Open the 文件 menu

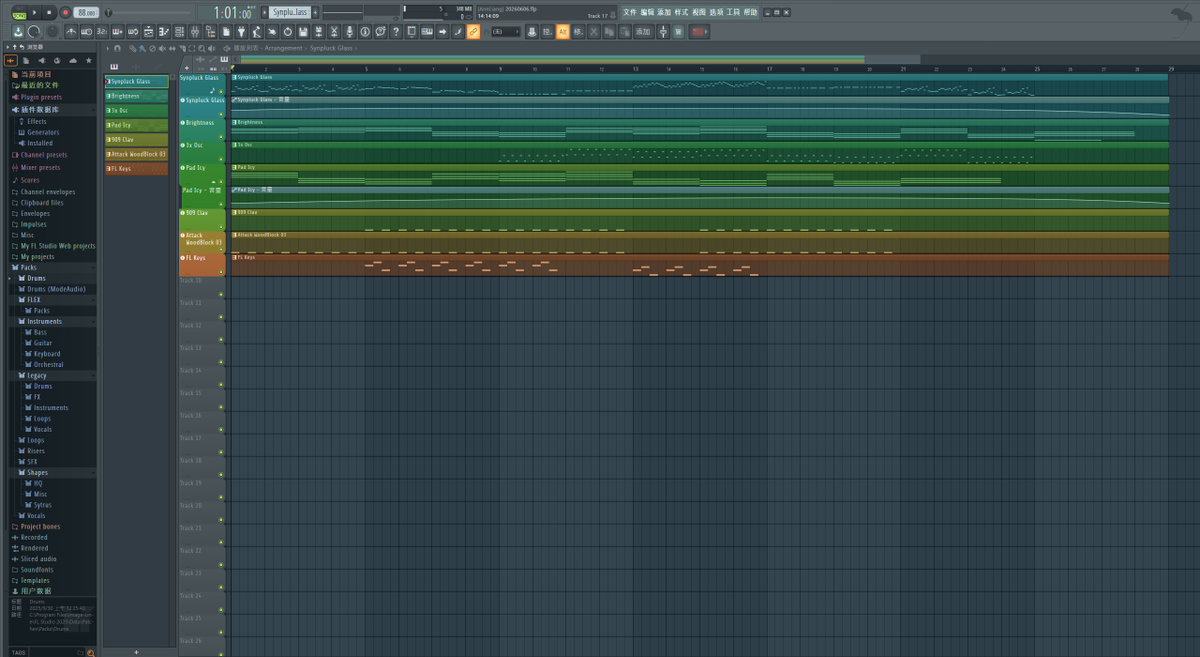pyautogui.click(x=629, y=13)
